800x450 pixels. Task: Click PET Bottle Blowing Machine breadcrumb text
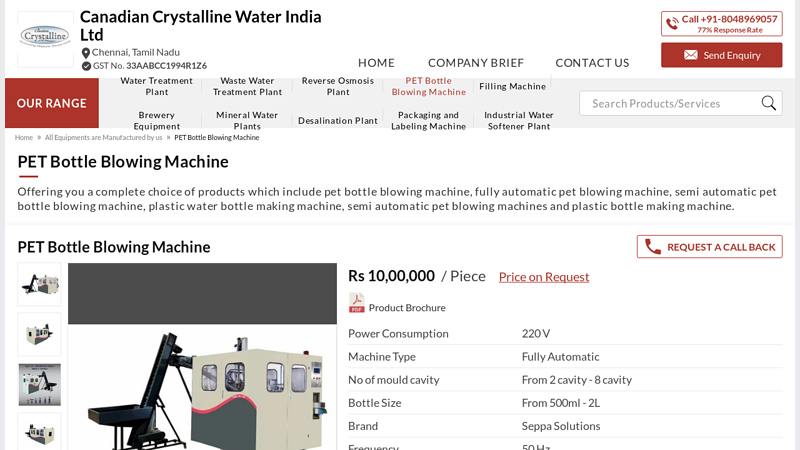point(216,137)
